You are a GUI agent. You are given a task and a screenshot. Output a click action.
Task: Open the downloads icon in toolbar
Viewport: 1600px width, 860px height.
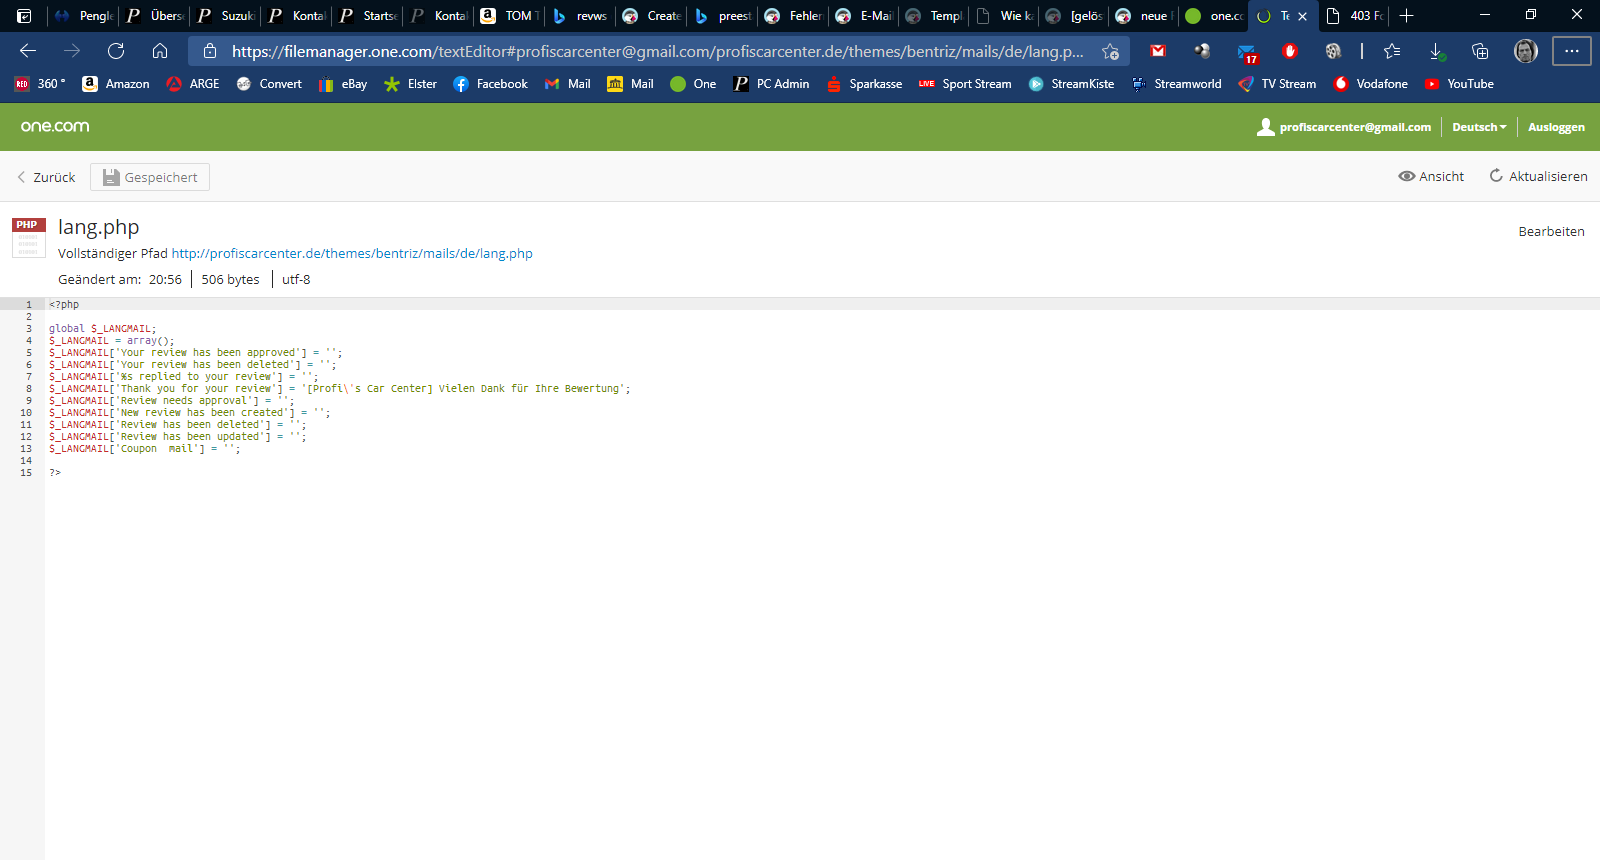pos(1436,51)
